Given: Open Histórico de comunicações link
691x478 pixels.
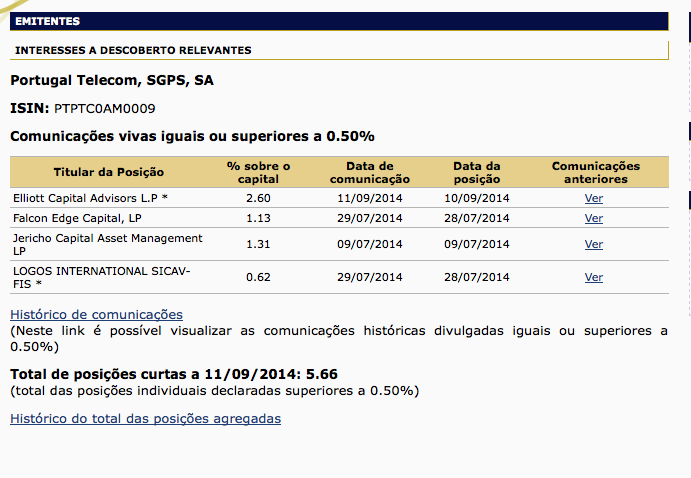Looking at the screenshot, I should (97, 315).
